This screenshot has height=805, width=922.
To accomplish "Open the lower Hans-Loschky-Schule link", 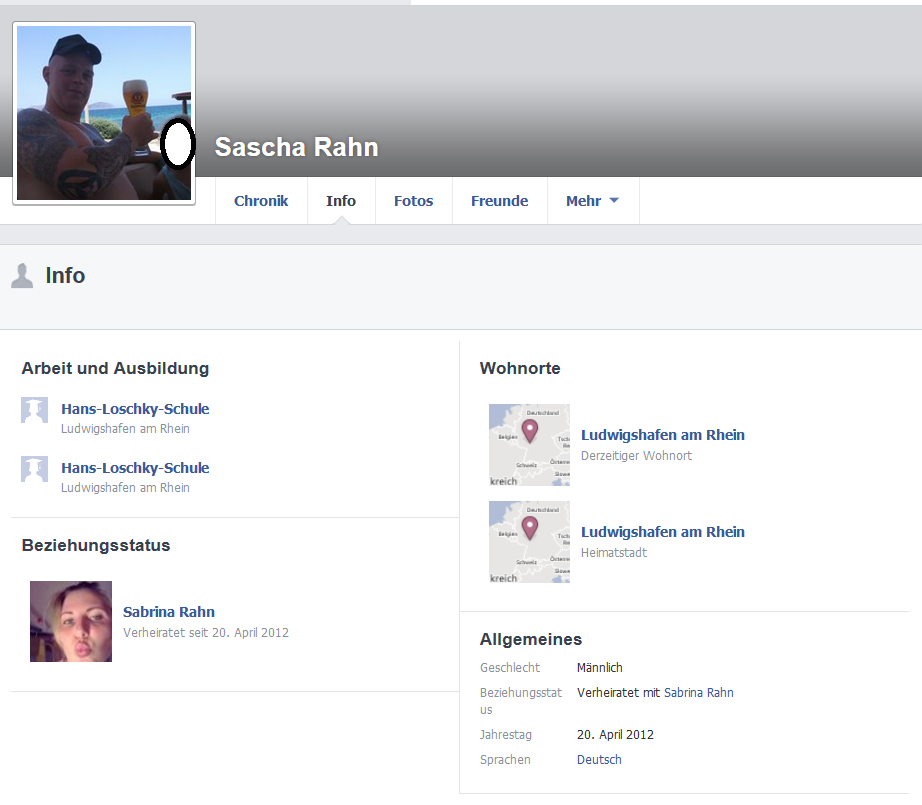I will [135, 468].
